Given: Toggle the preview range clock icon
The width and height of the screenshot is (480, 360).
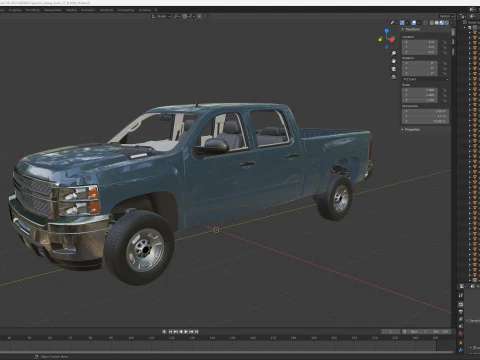Looking at the screenshot, I should point(404,332).
